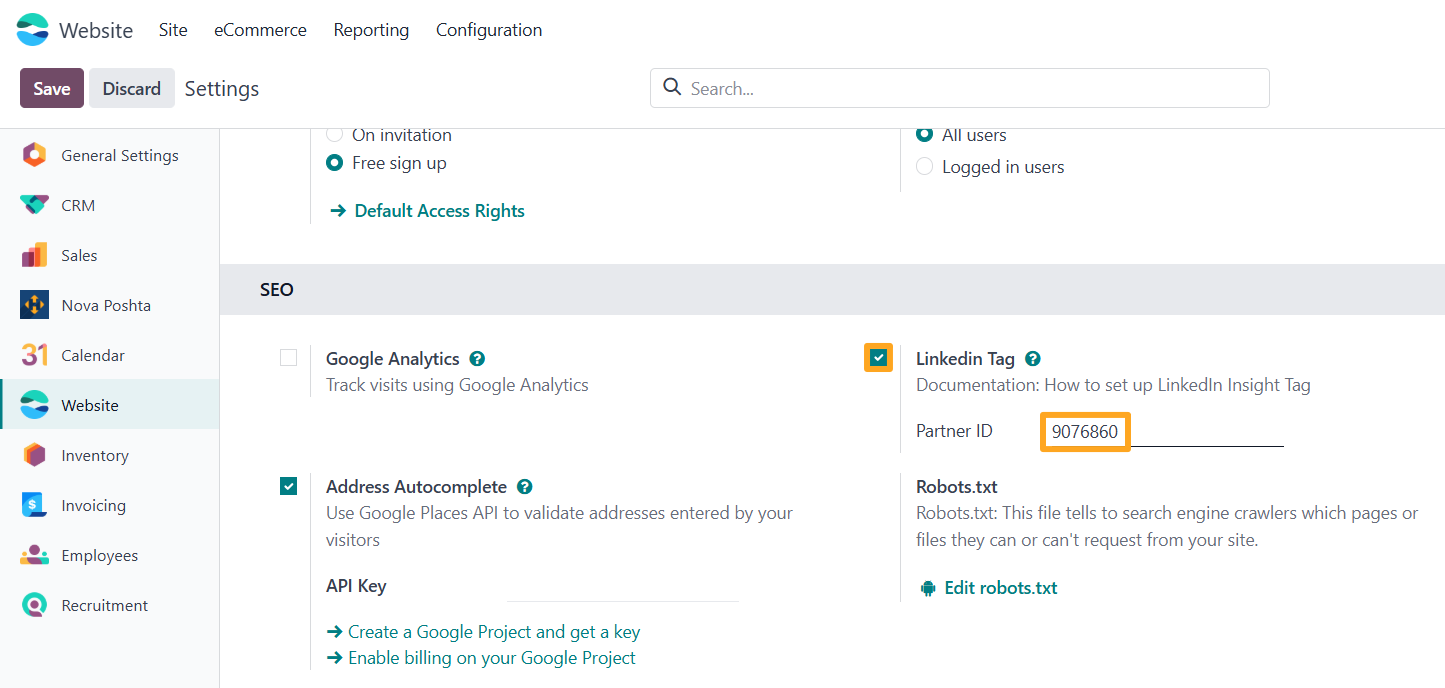Open the eCommerce menu
The height and width of the screenshot is (688, 1445).
pos(260,30)
